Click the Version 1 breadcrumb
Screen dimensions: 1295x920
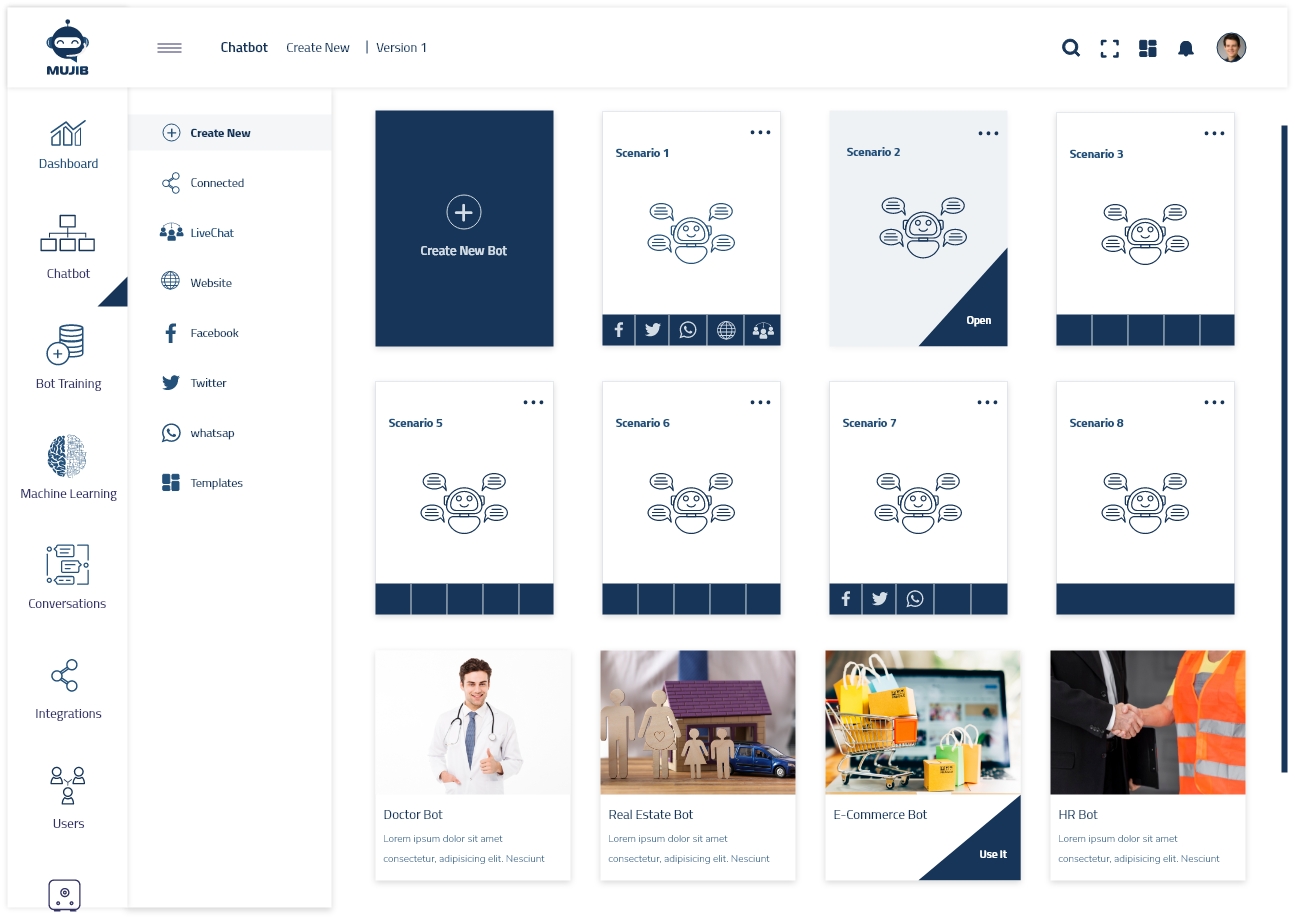[401, 47]
